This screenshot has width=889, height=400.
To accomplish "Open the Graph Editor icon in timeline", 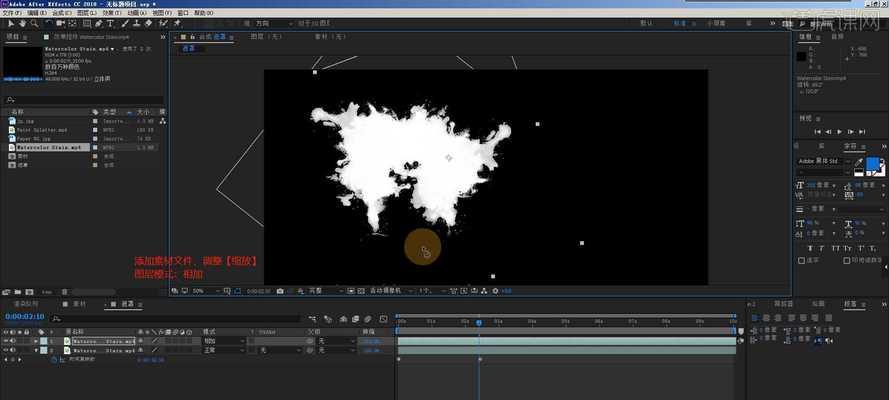I will click(383, 319).
